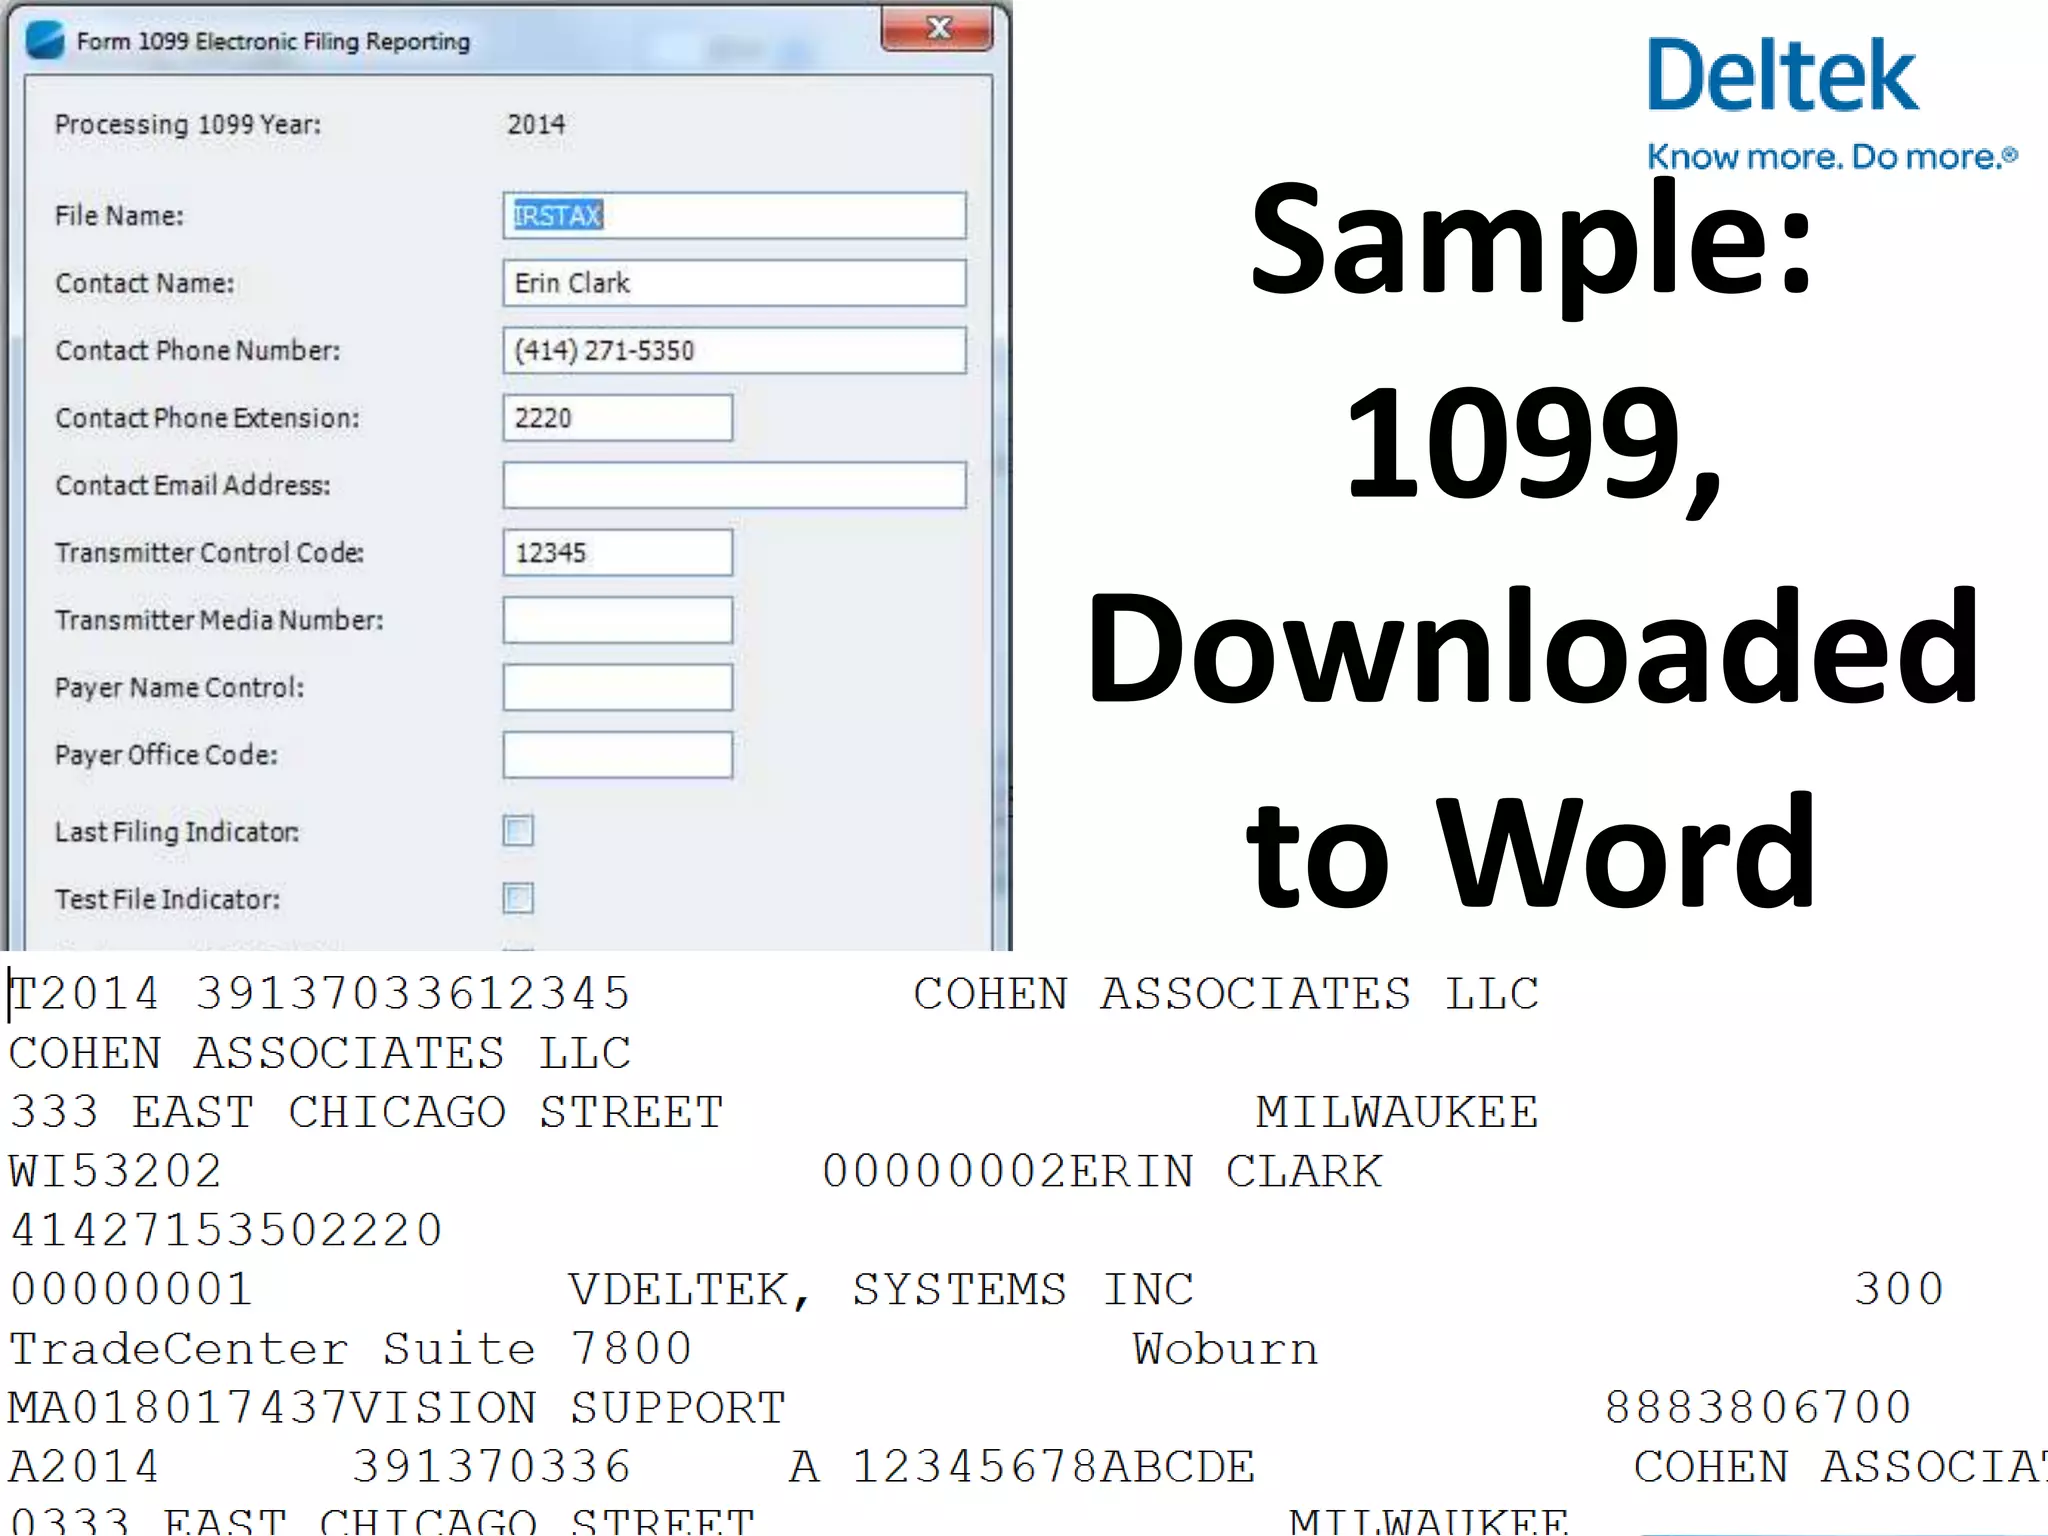Click the text 'MA018017437VISION SUPPORT'
Viewport: 2048px width, 1536px height.
[x=397, y=1408]
